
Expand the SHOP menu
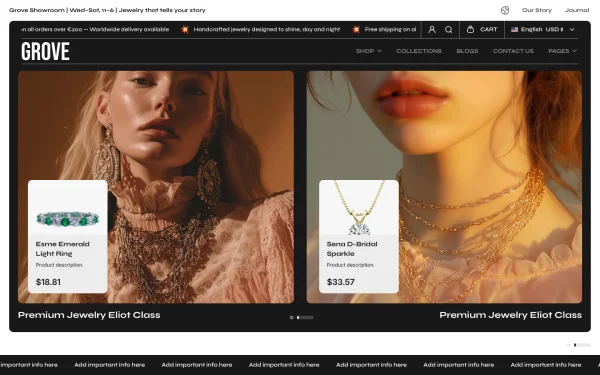(368, 51)
